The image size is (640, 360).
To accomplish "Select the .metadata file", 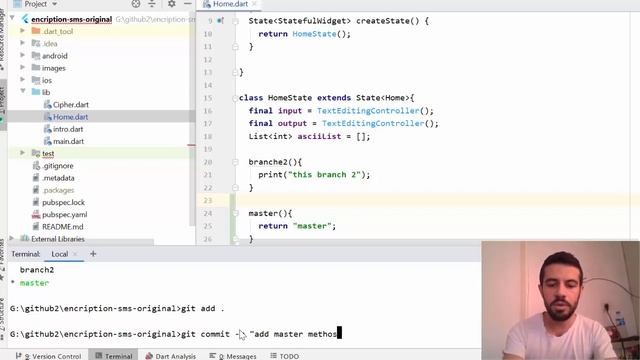I will point(58,178).
